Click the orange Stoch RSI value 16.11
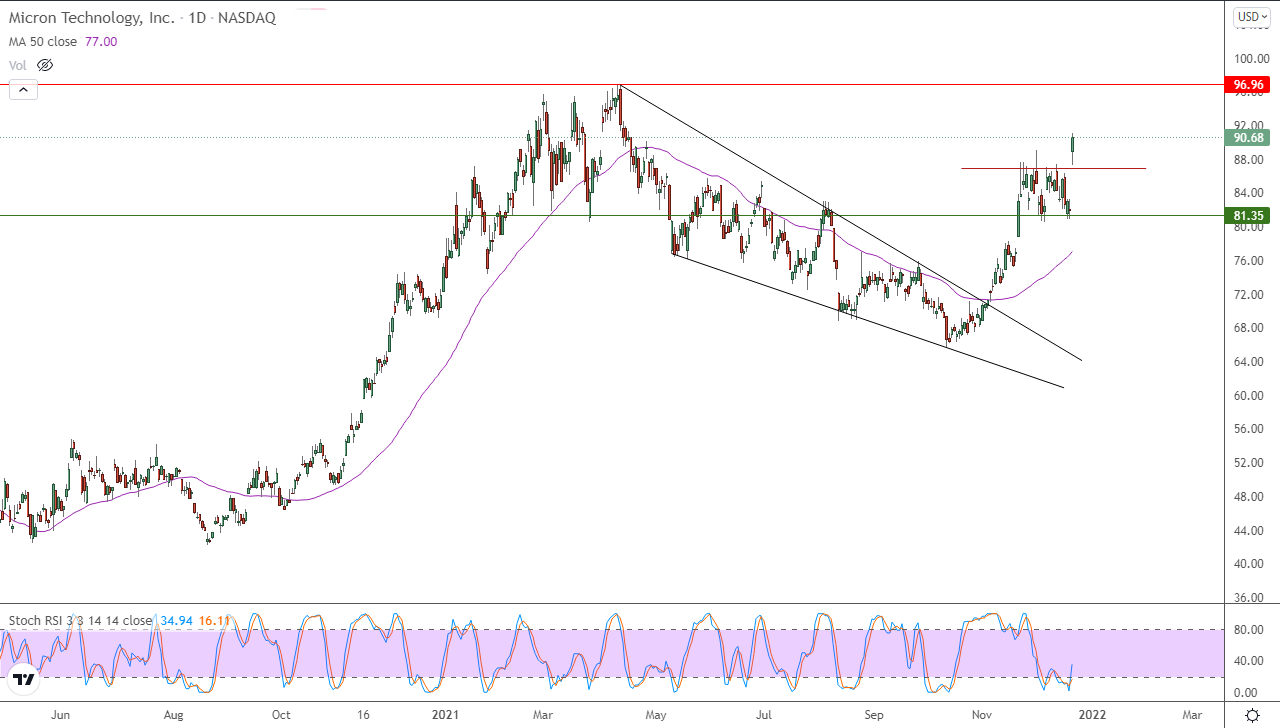The width and height of the screenshot is (1280, 728). pos(214,620)
